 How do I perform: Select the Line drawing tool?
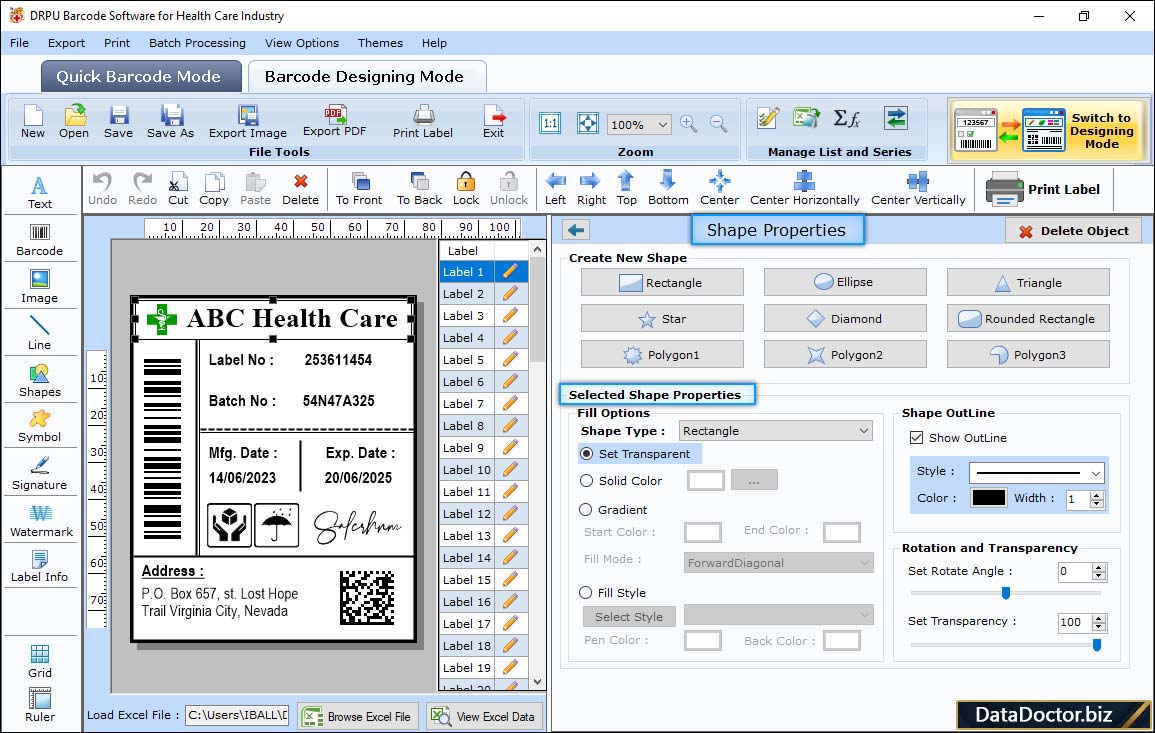click(x=40, y=333)
